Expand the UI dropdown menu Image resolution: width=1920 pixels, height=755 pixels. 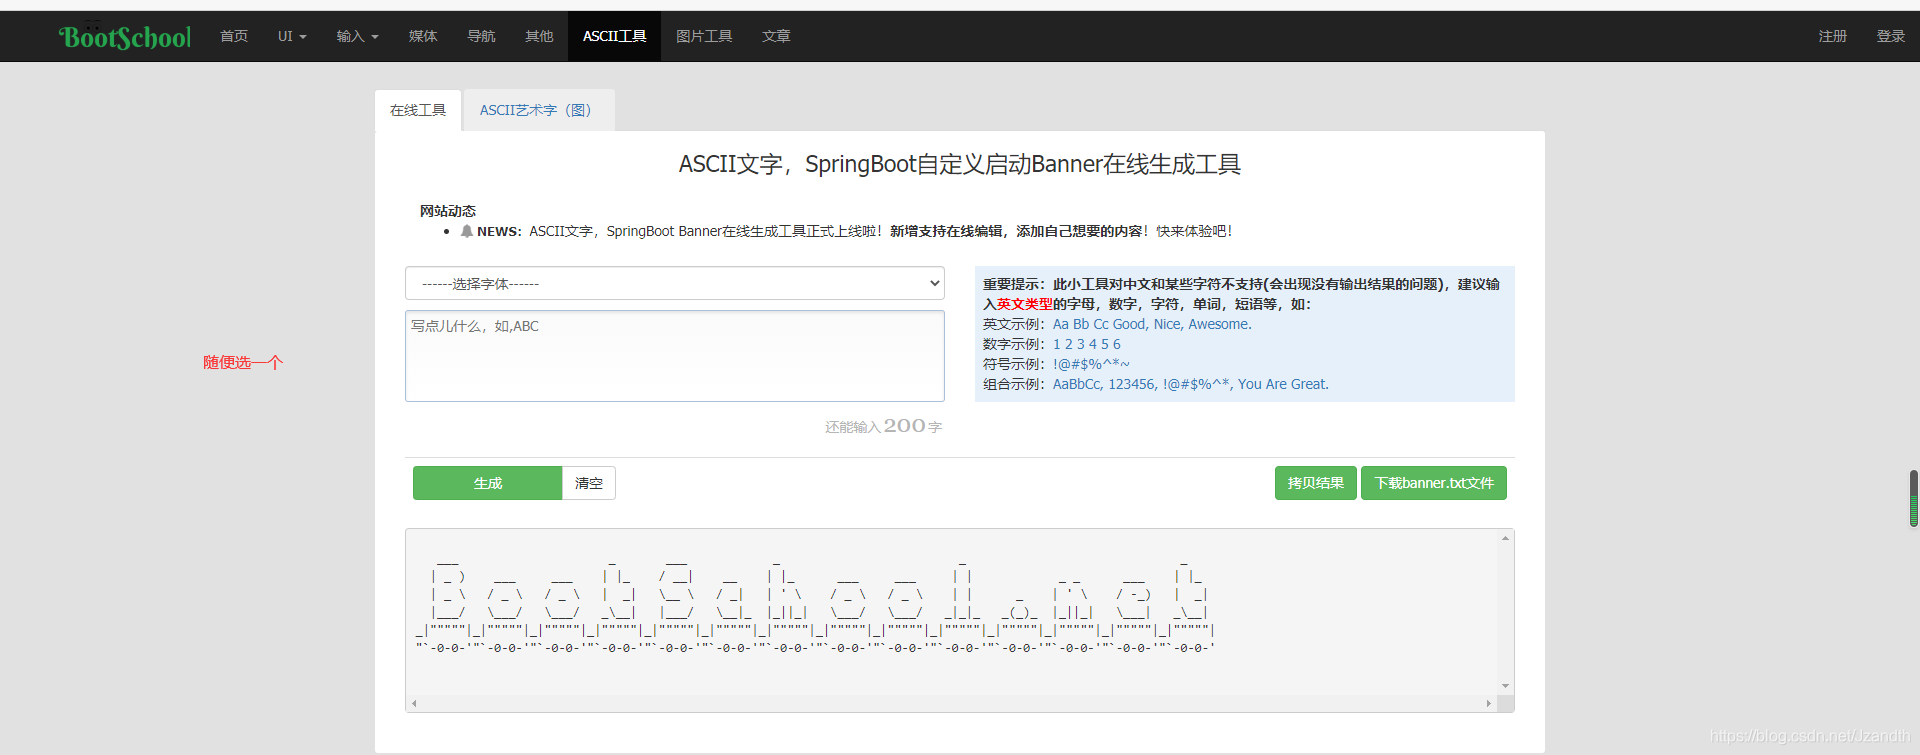point(292,36)
